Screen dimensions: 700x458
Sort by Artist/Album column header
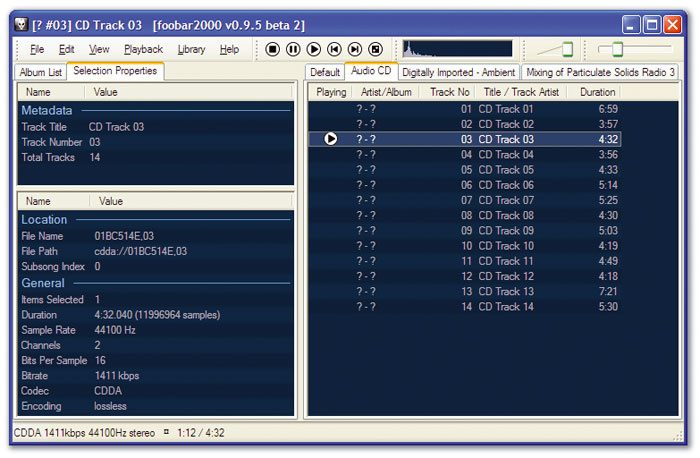click(x=386, y=92)
